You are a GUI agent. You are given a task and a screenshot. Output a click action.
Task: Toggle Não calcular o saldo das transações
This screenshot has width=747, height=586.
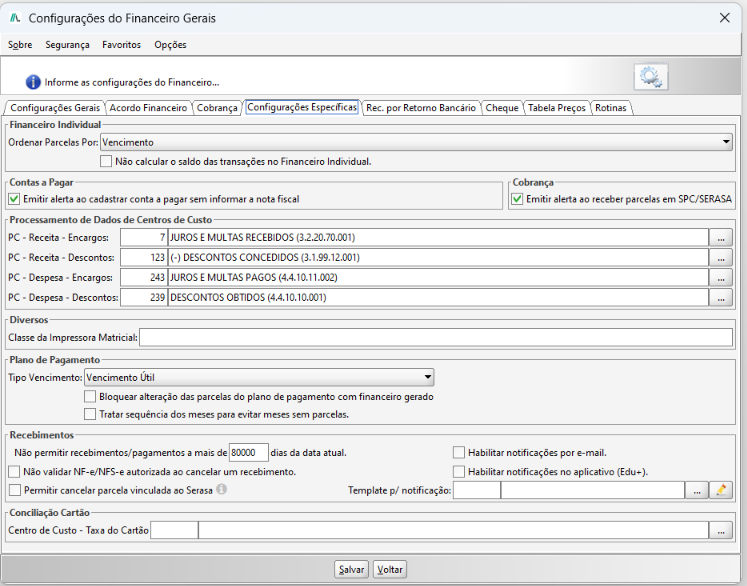tap(106, 162)
